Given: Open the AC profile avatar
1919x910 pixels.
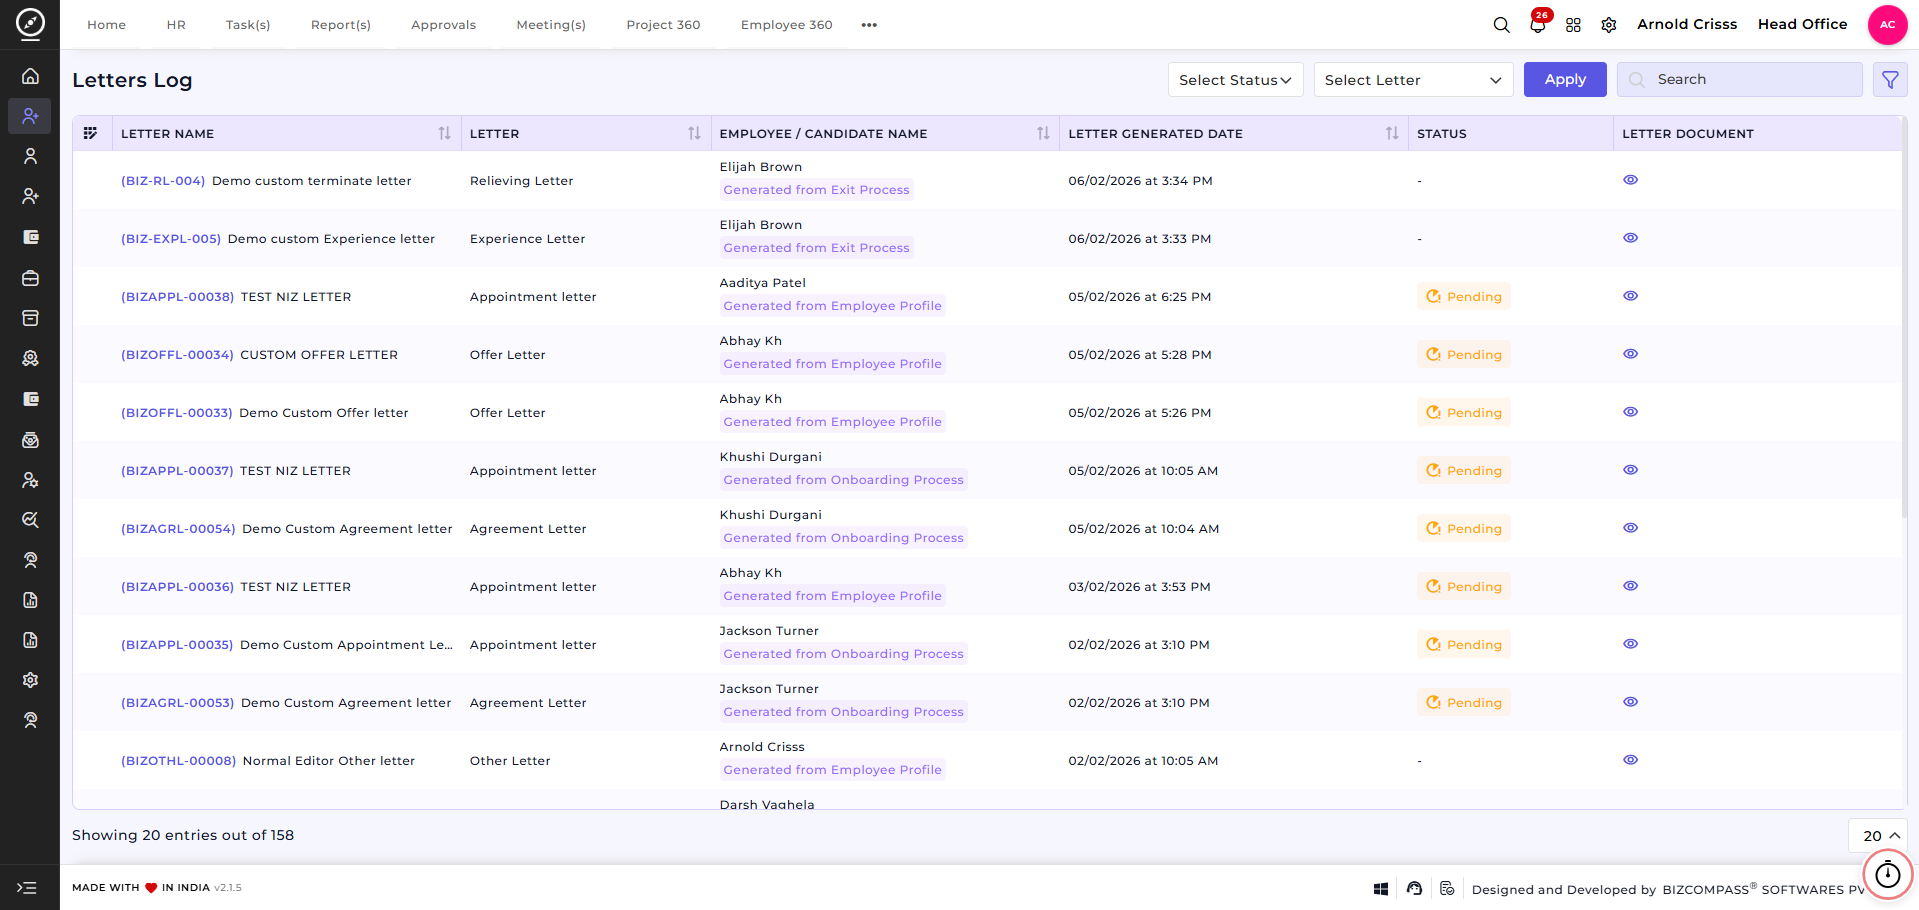Looking at the screenshot, I should tap(1887, 25).
